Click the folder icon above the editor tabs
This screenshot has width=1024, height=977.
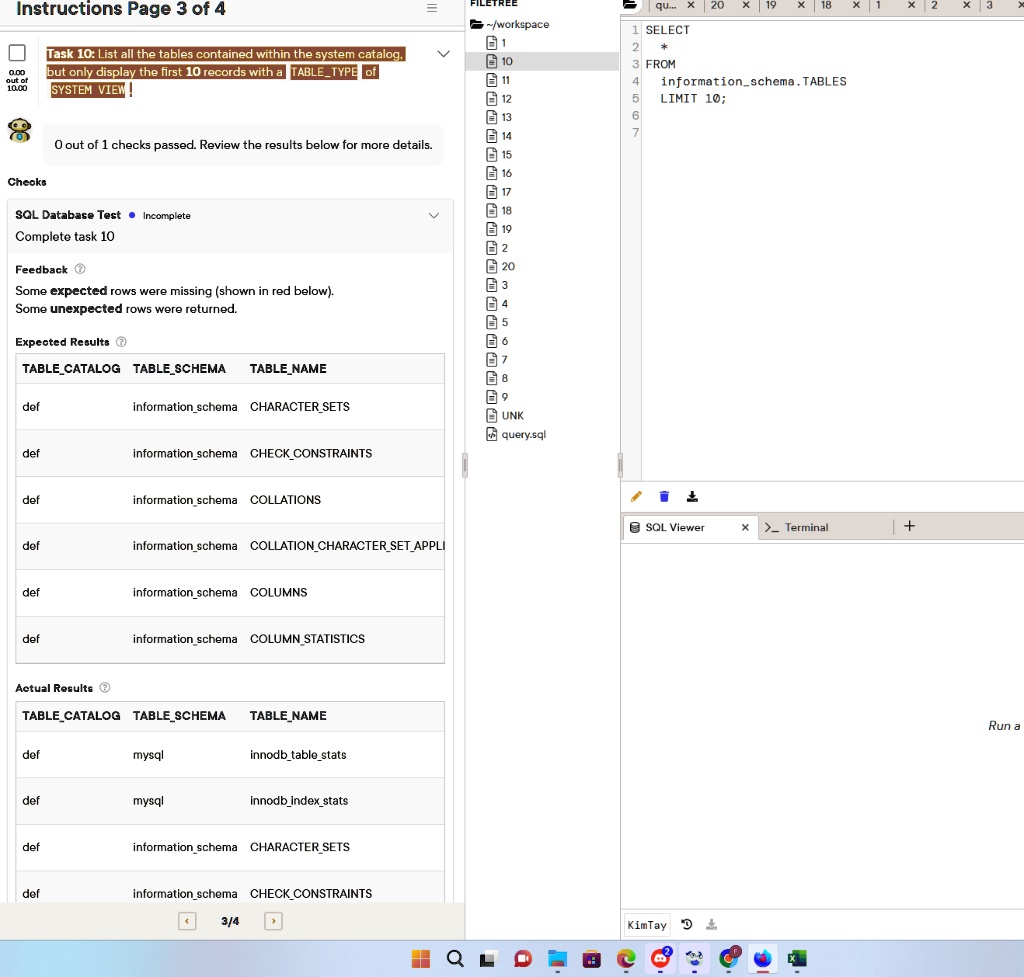tap(629, 5)
